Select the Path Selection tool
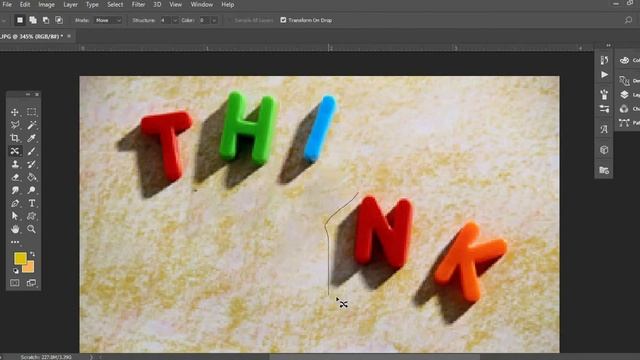Screen dimensions: 640x360 pyautogui.click(x=15, y=216)
